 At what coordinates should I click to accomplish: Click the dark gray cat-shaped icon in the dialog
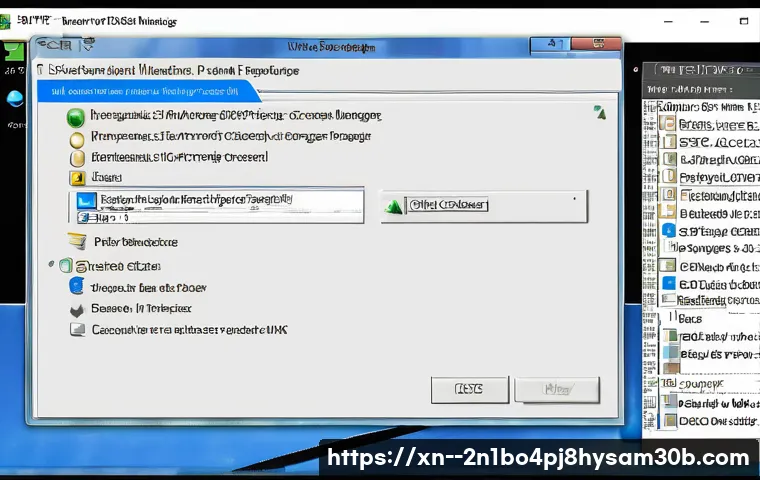pyautogui.click(x=77, y=309)
